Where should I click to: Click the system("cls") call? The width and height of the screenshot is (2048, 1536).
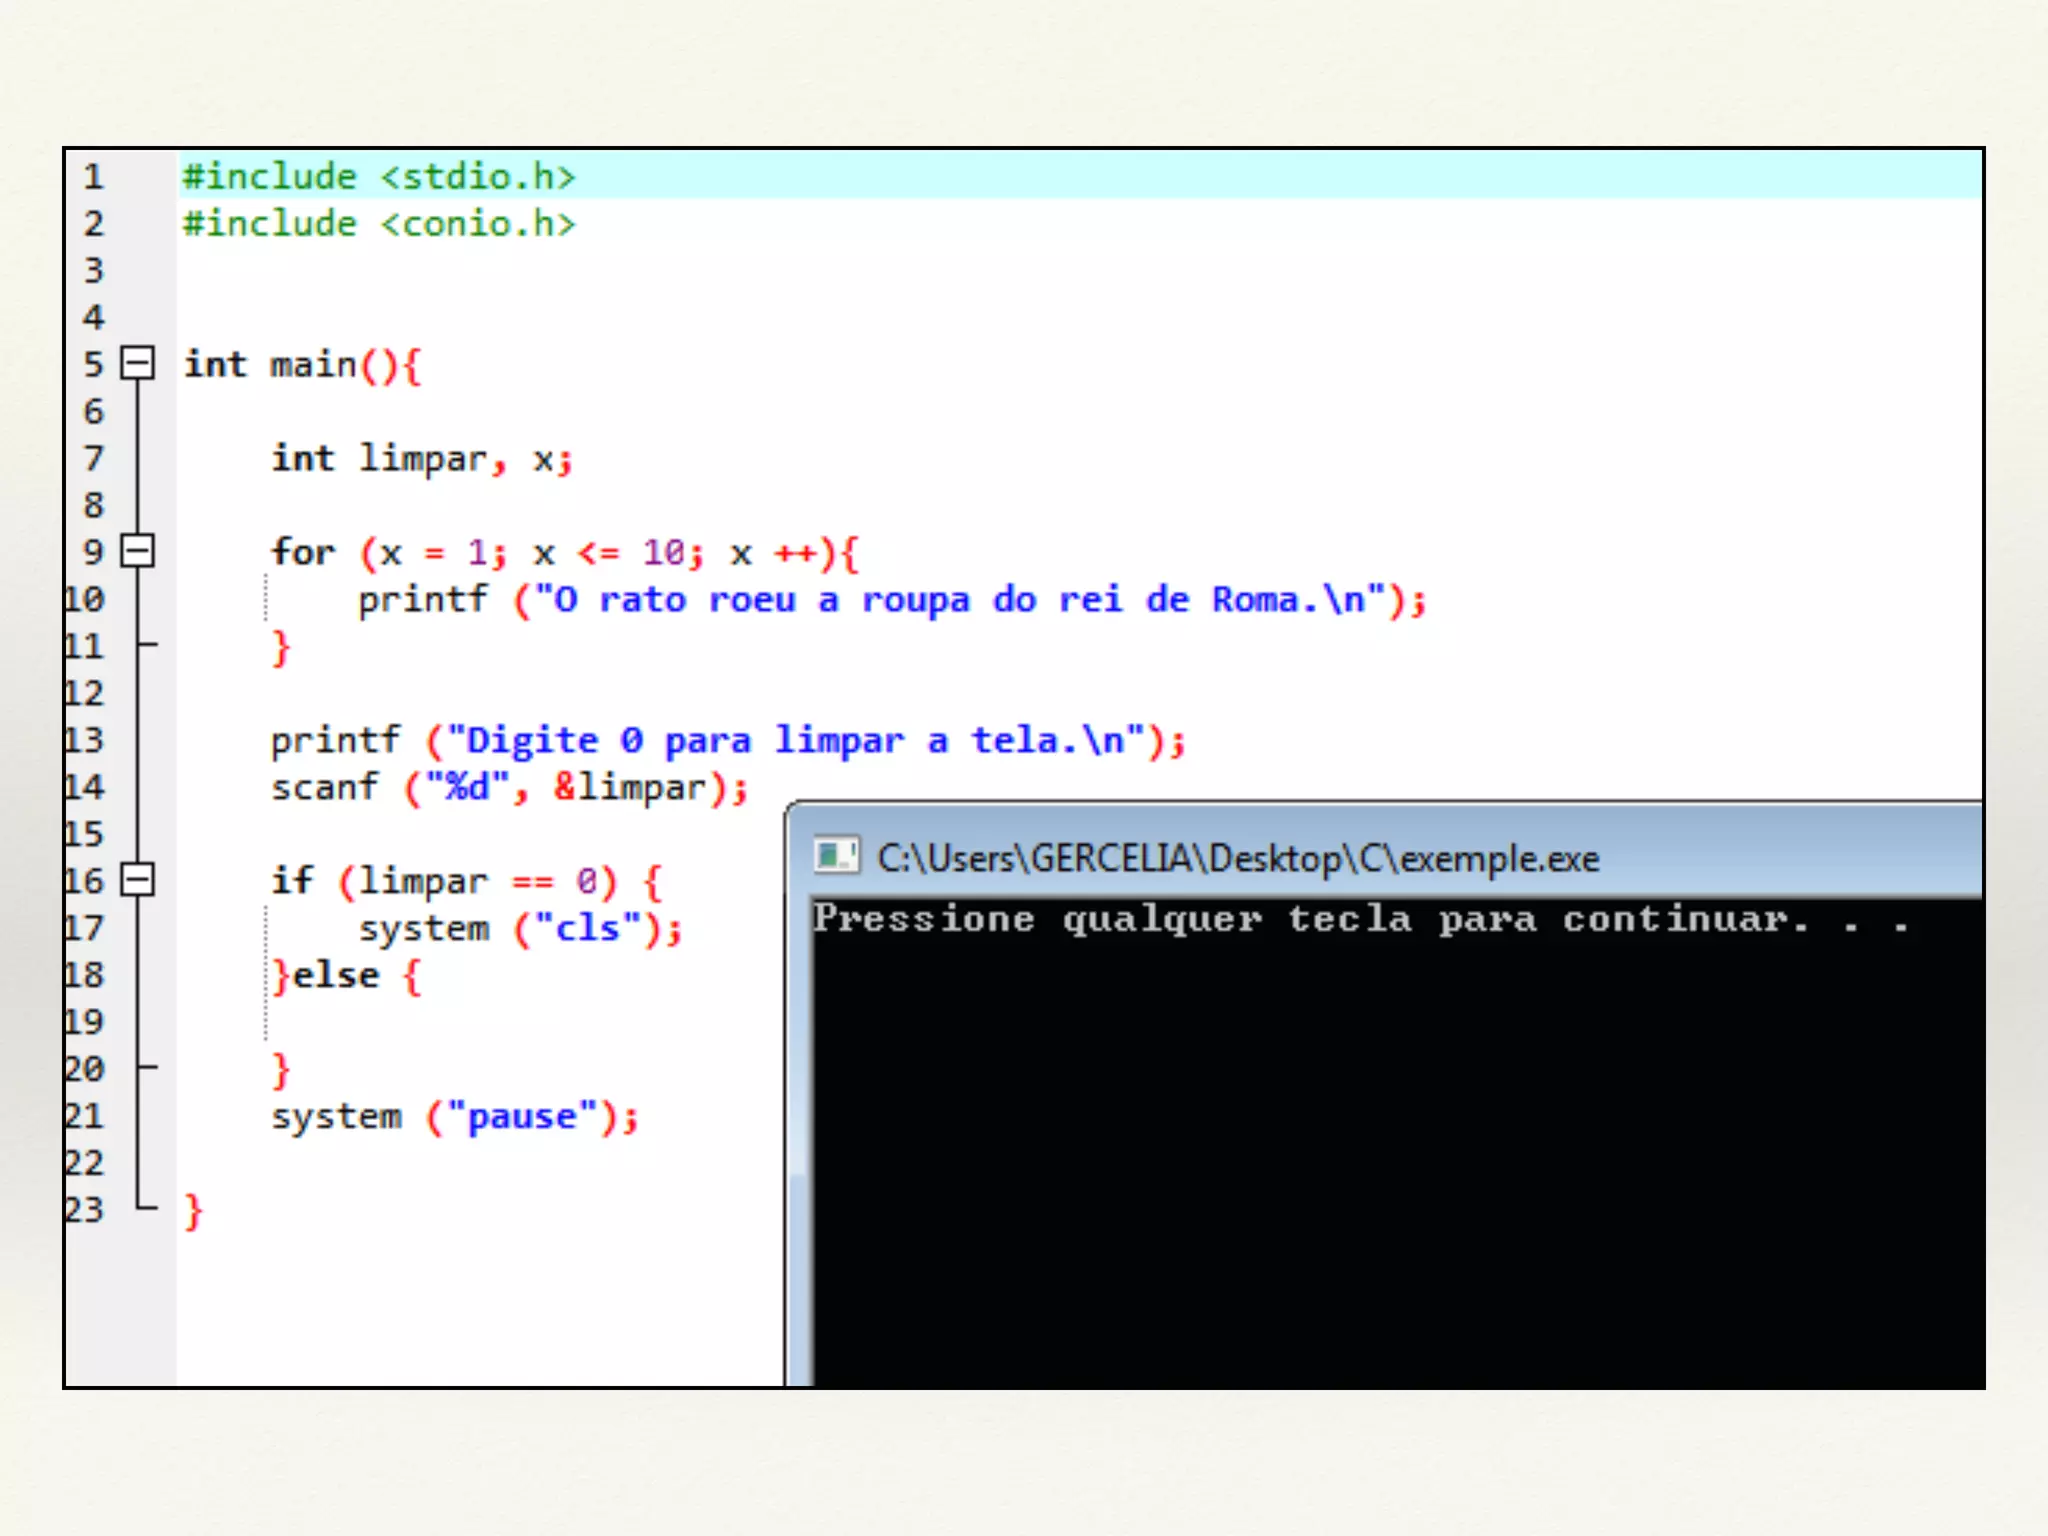(520, 929)
